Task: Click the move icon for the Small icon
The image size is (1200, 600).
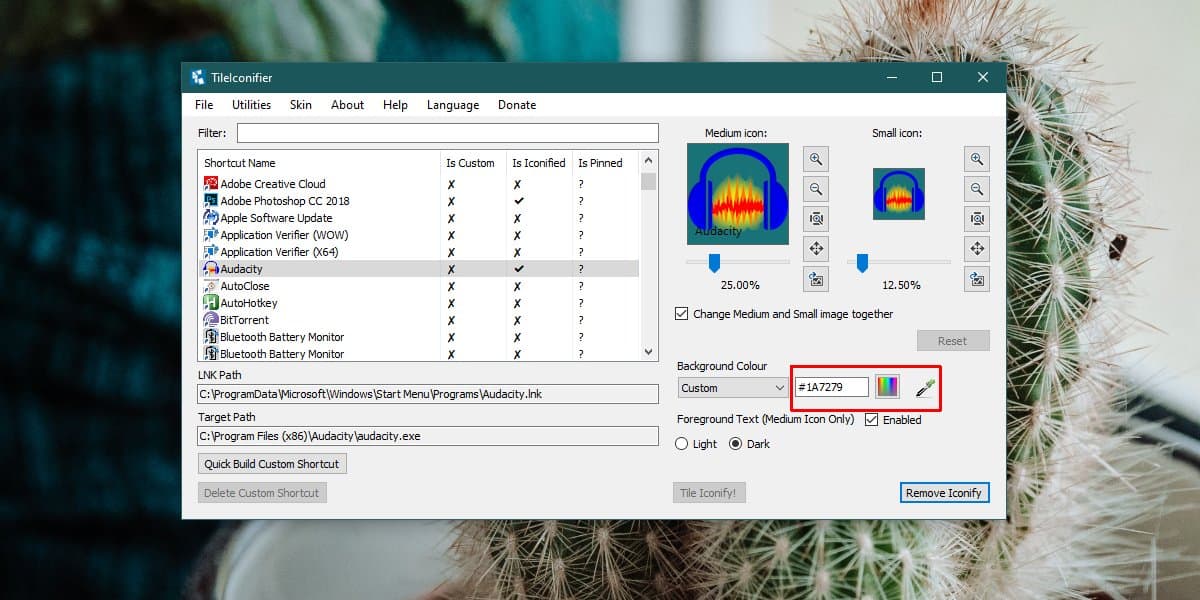Action: click(977, 248)
